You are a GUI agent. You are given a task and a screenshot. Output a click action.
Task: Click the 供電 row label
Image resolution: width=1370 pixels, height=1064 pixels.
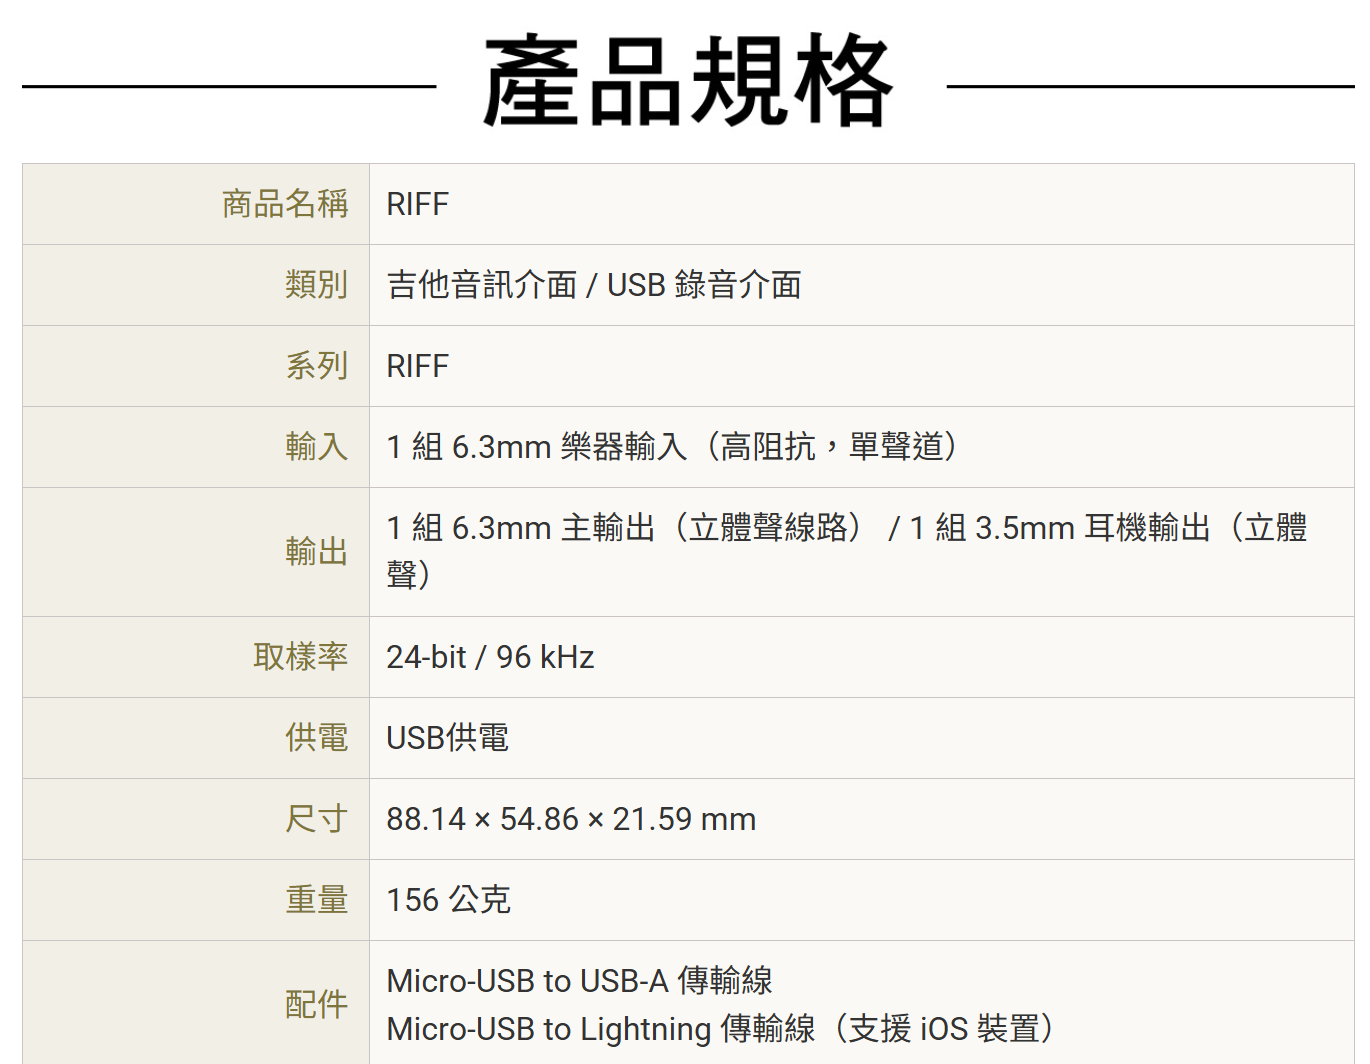316,738
